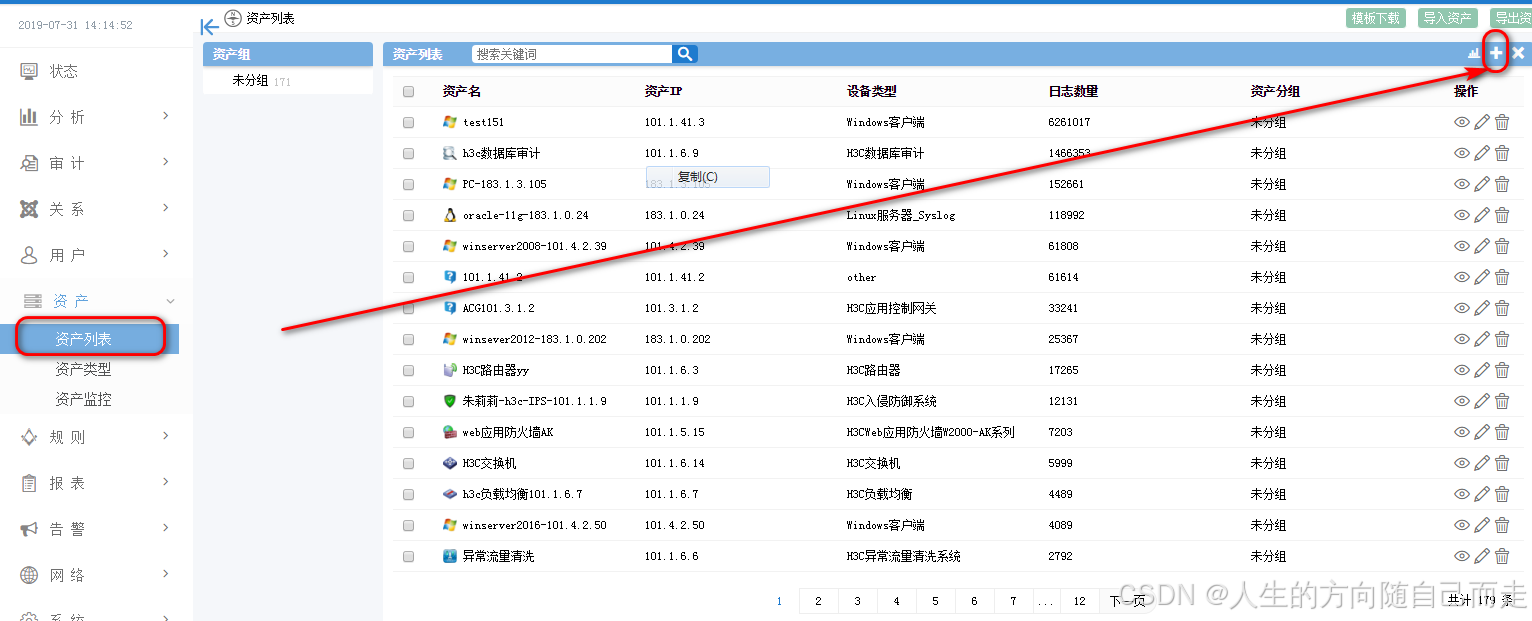The width and height of the screenshot is (1532, 621).
Task: Click the Windows icon beside test151
Action: point(449,122)
